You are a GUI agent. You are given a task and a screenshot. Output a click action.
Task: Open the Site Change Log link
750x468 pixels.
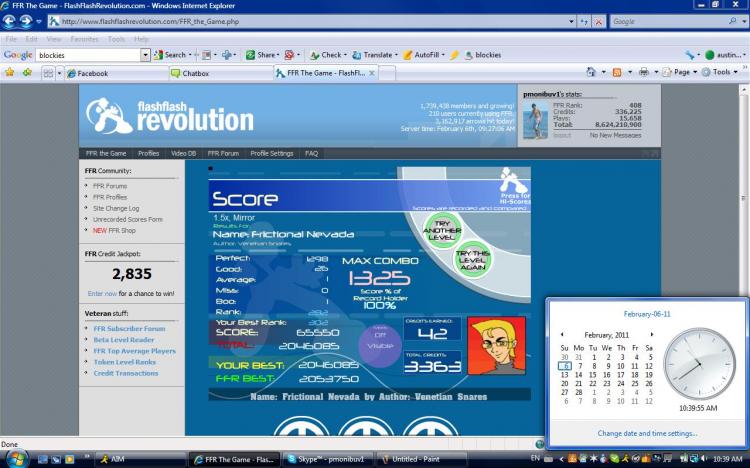coord(116,209)
